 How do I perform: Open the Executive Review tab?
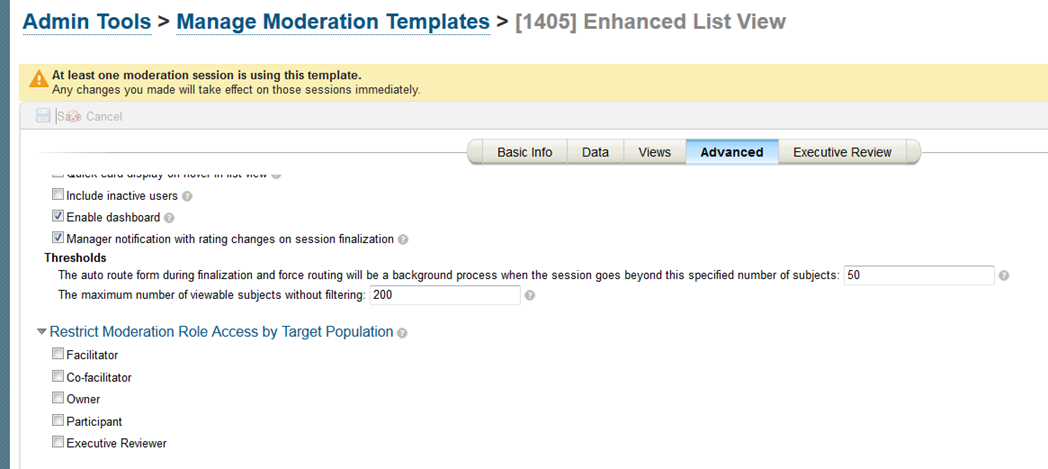[x=842, y=152]
